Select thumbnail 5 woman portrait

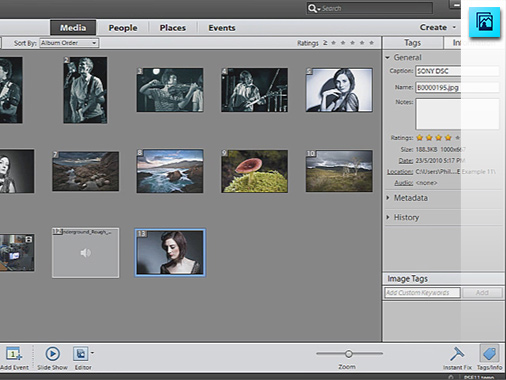[x=339, y=90]
